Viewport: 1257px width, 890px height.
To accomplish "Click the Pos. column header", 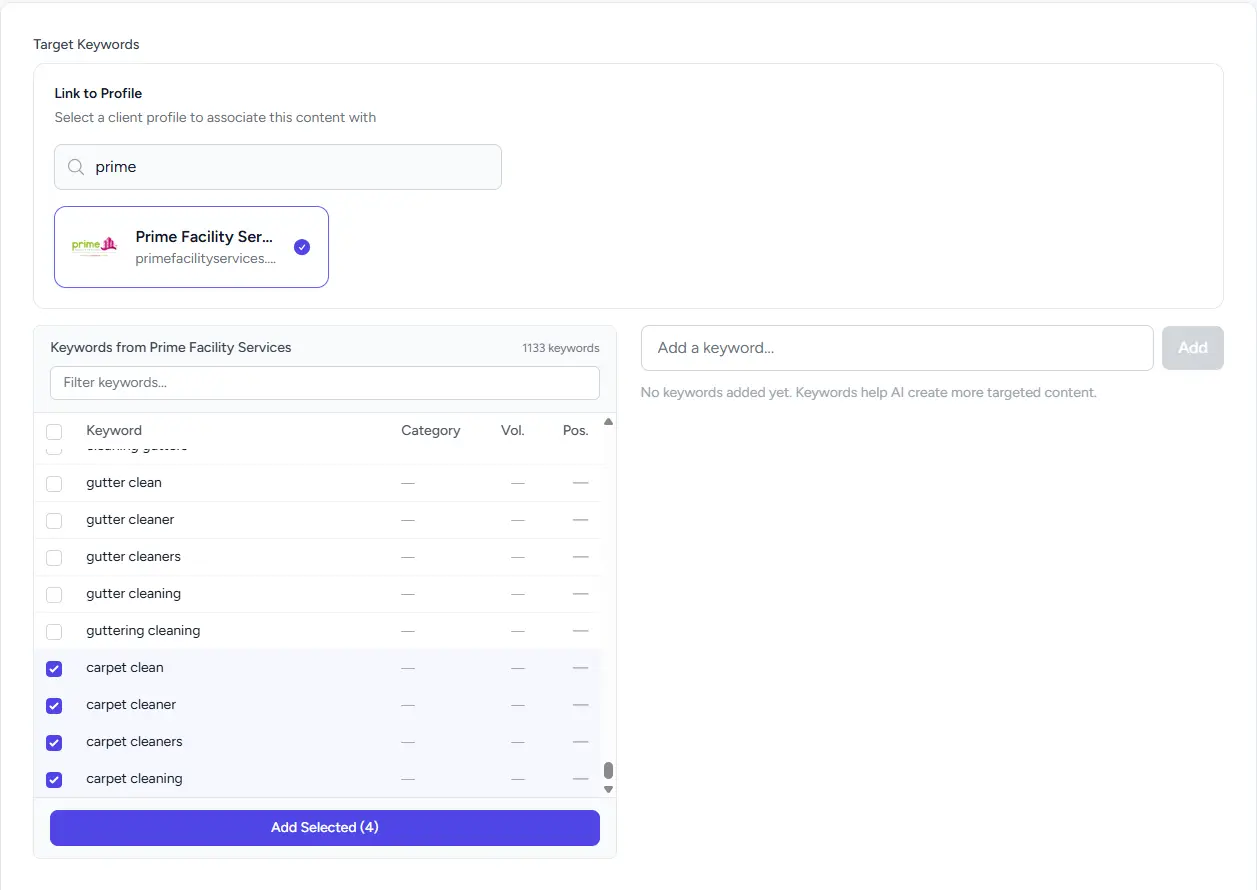I will tap(576, 430).
